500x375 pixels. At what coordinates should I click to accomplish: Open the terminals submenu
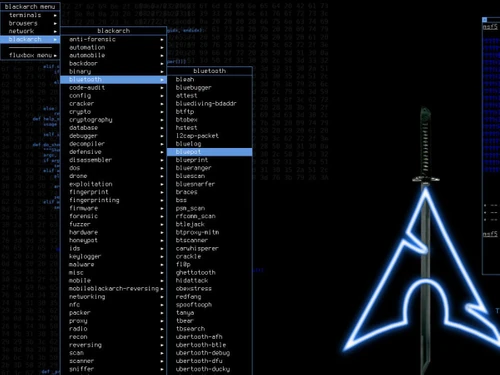tap(30, 15)
